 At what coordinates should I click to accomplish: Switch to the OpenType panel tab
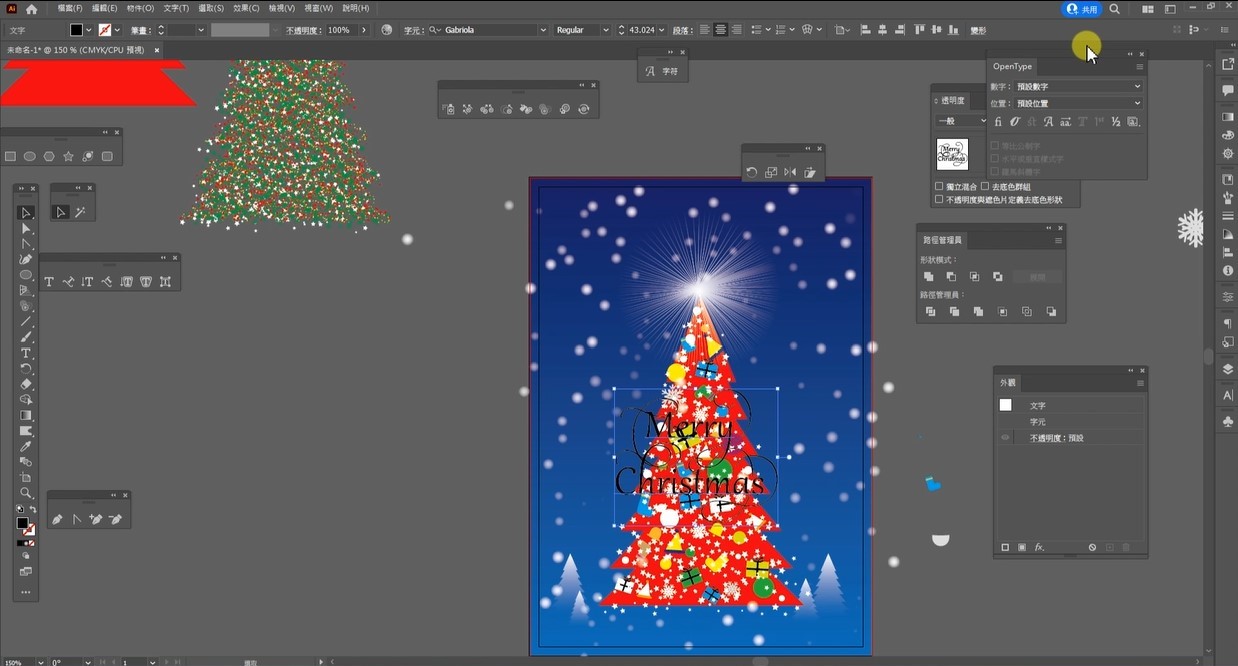[x=1012, y=67]
